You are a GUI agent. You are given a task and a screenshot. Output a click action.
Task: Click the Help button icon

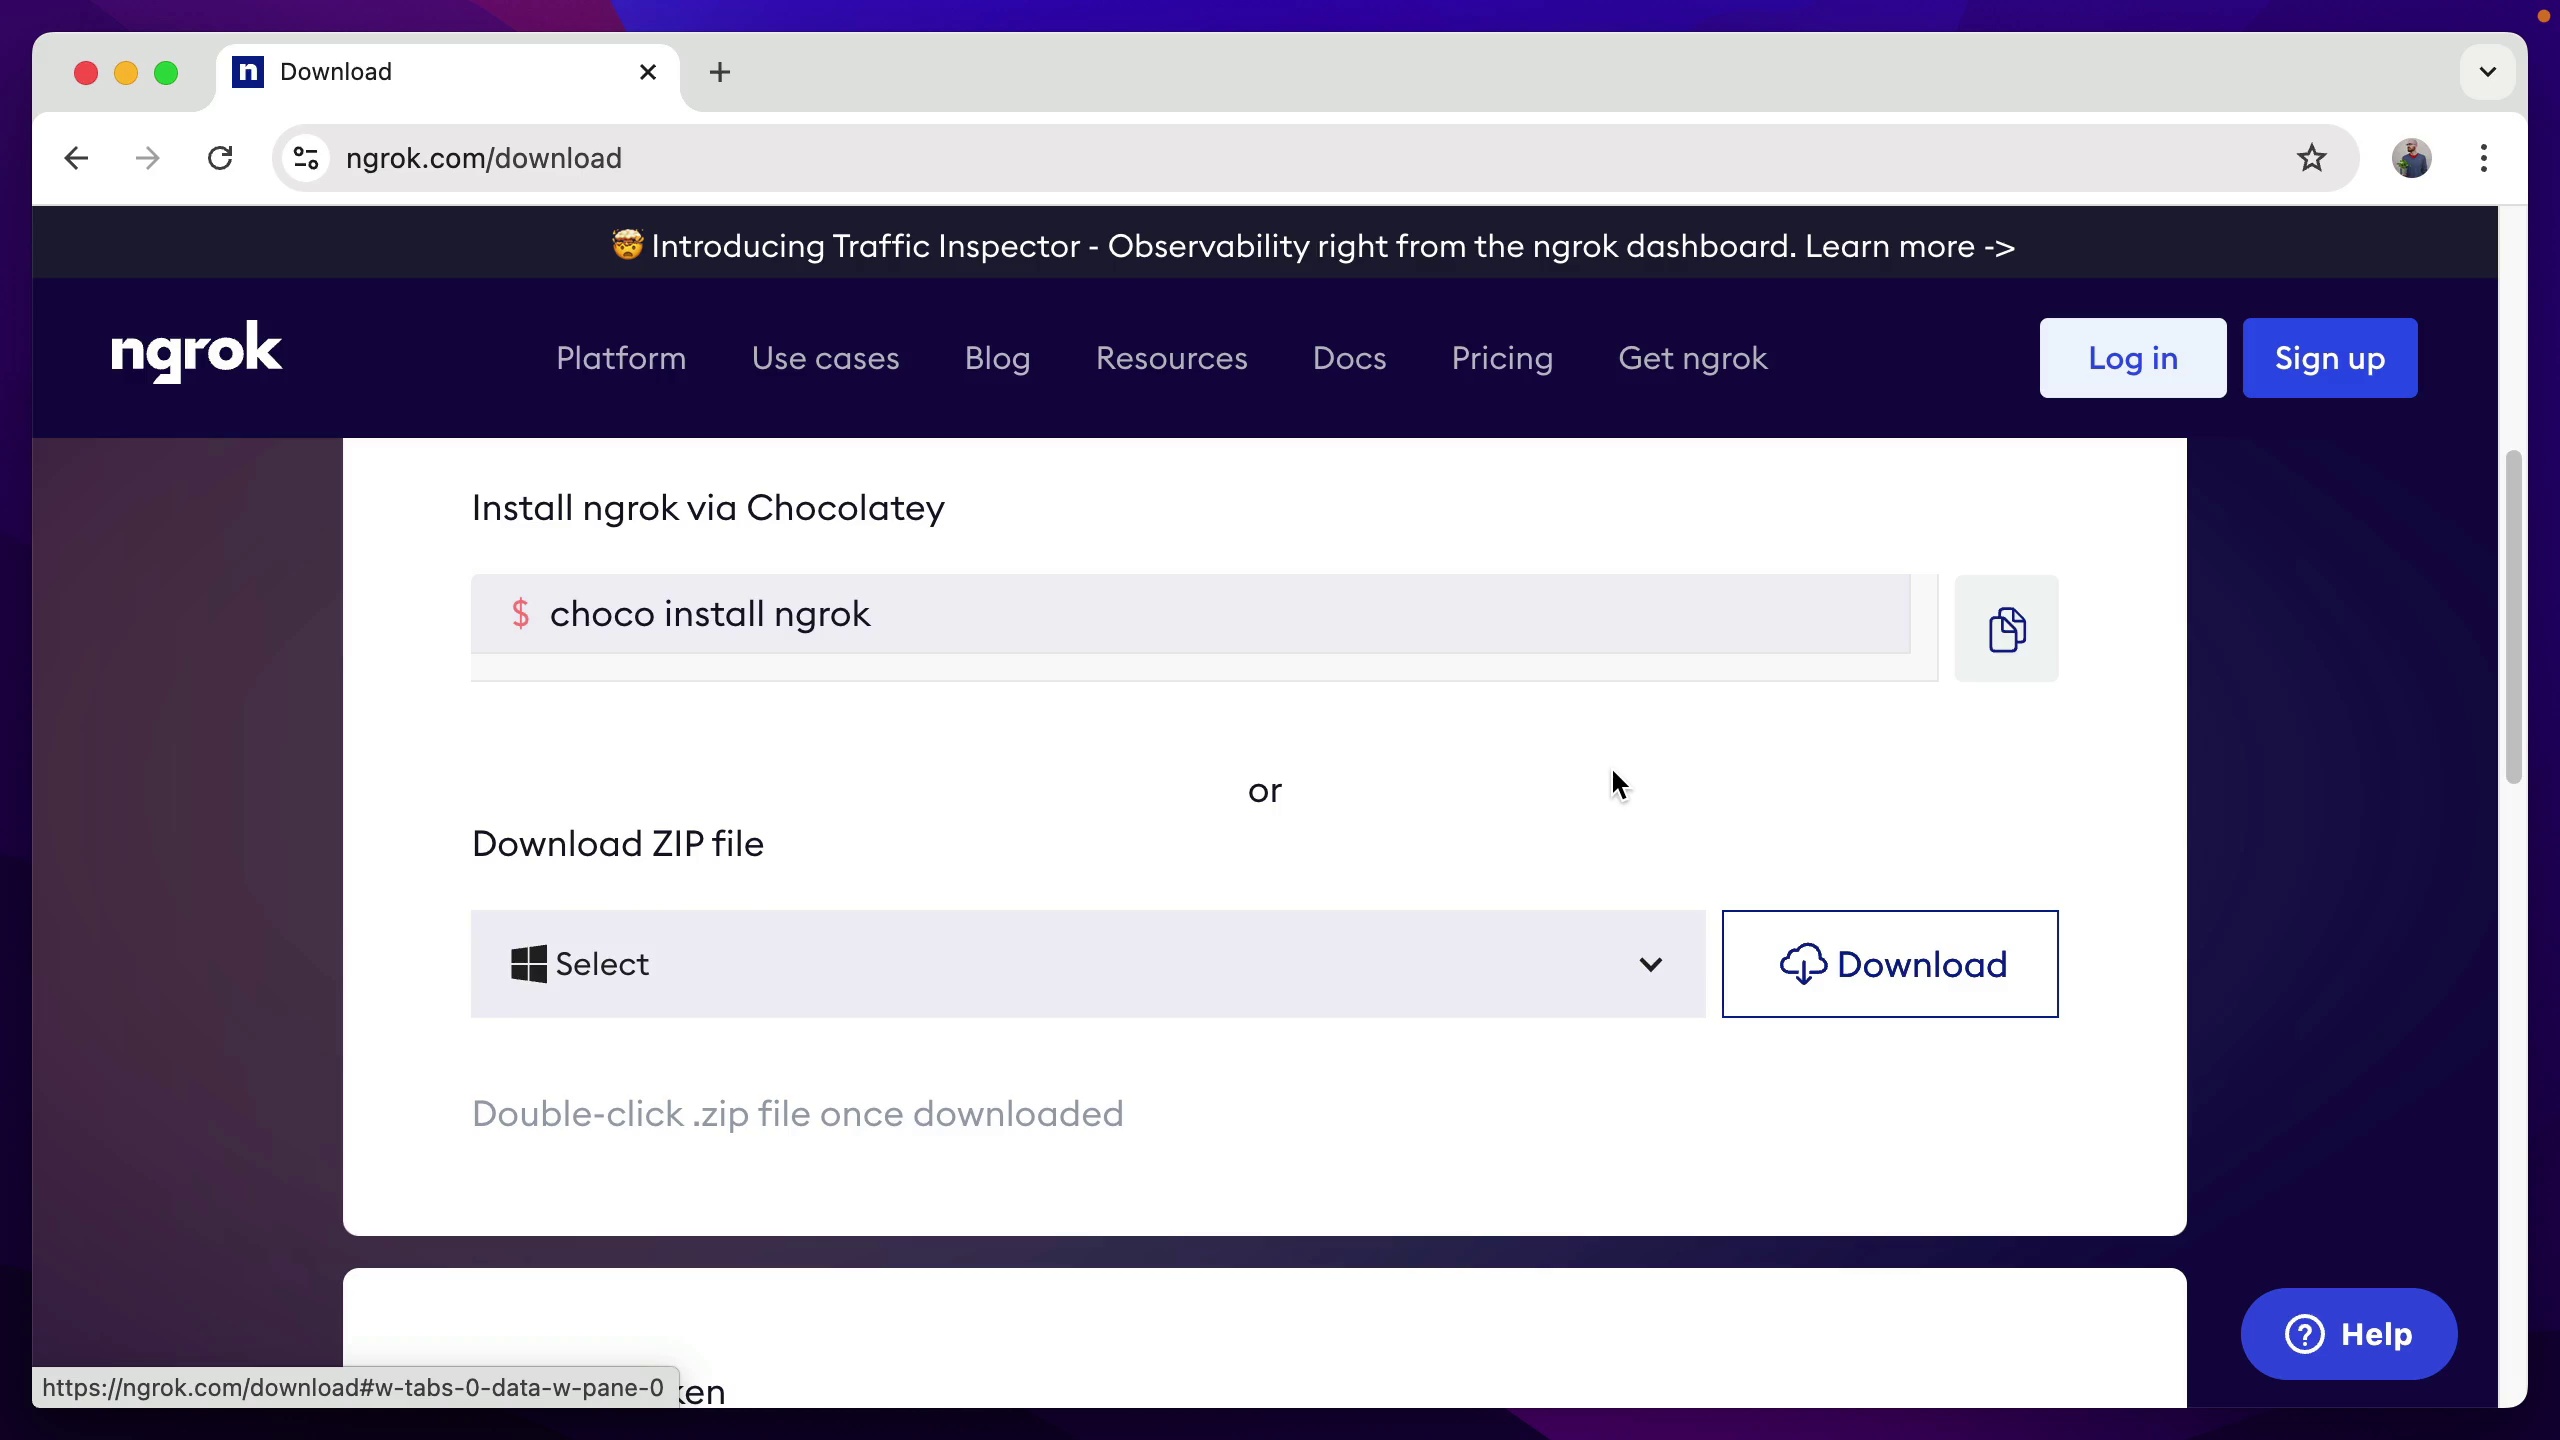coord(2305,1335)
